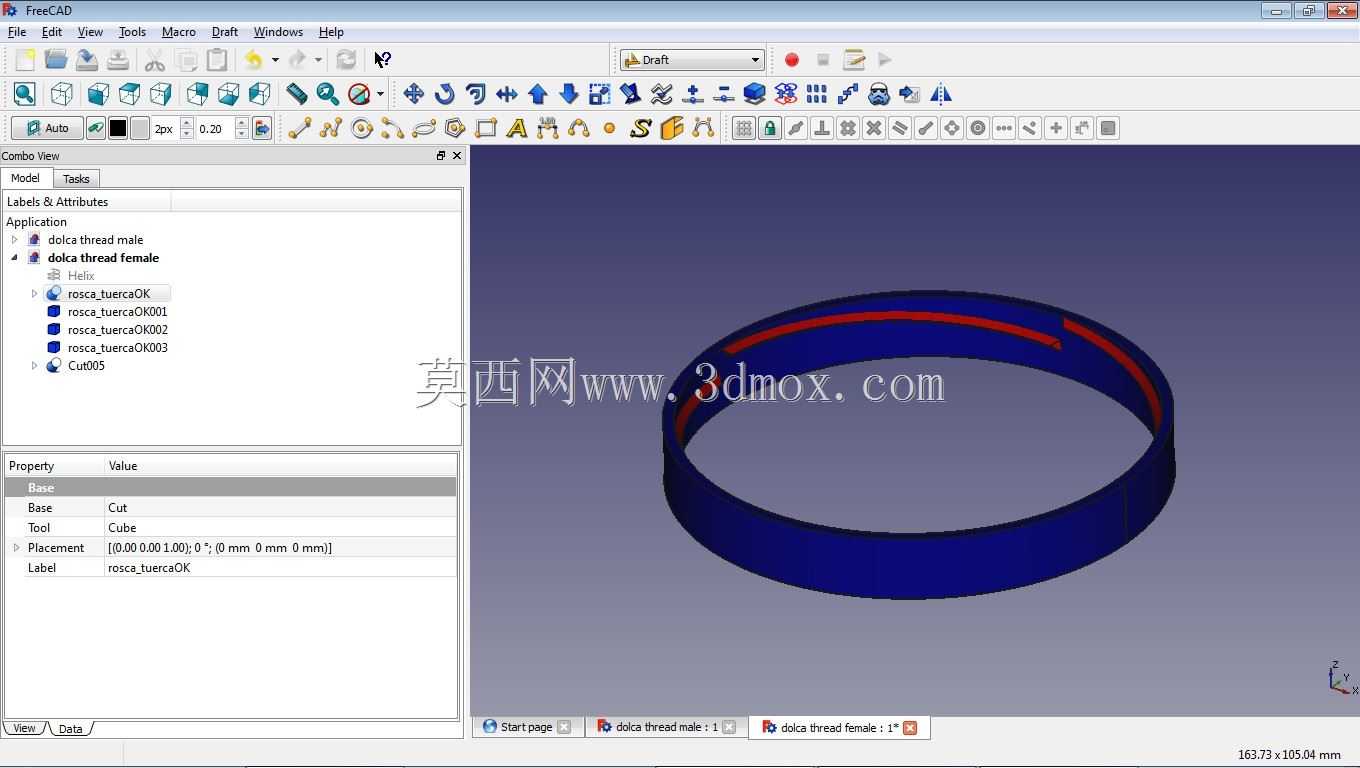This screenshot has width=1360, height=768.
Task: Expand the Placement property row
Action: [x=16, y=548]
